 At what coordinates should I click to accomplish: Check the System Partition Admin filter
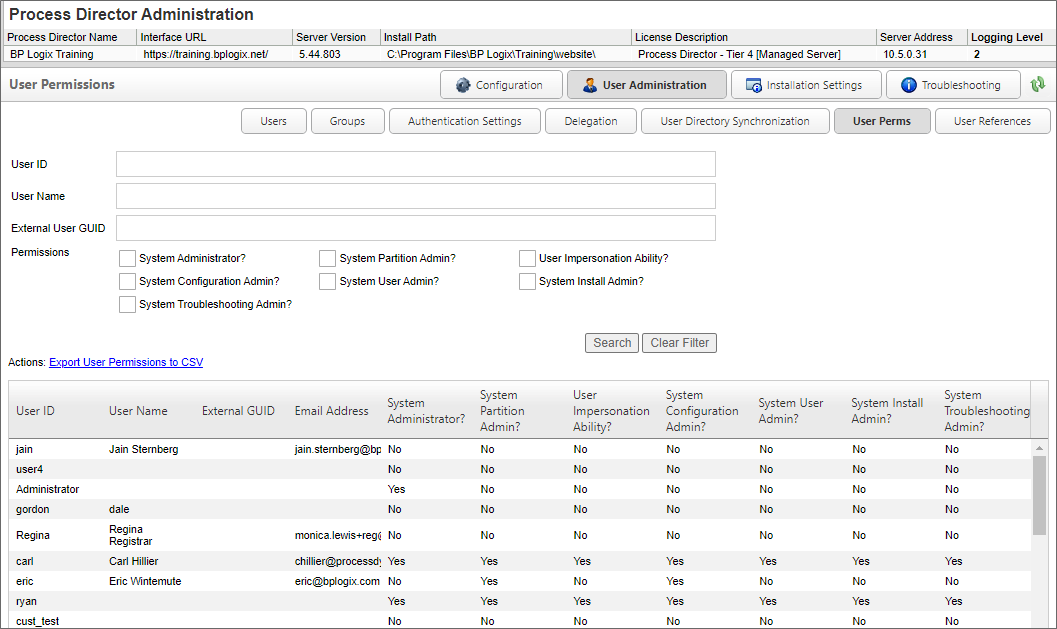(327, 258)
